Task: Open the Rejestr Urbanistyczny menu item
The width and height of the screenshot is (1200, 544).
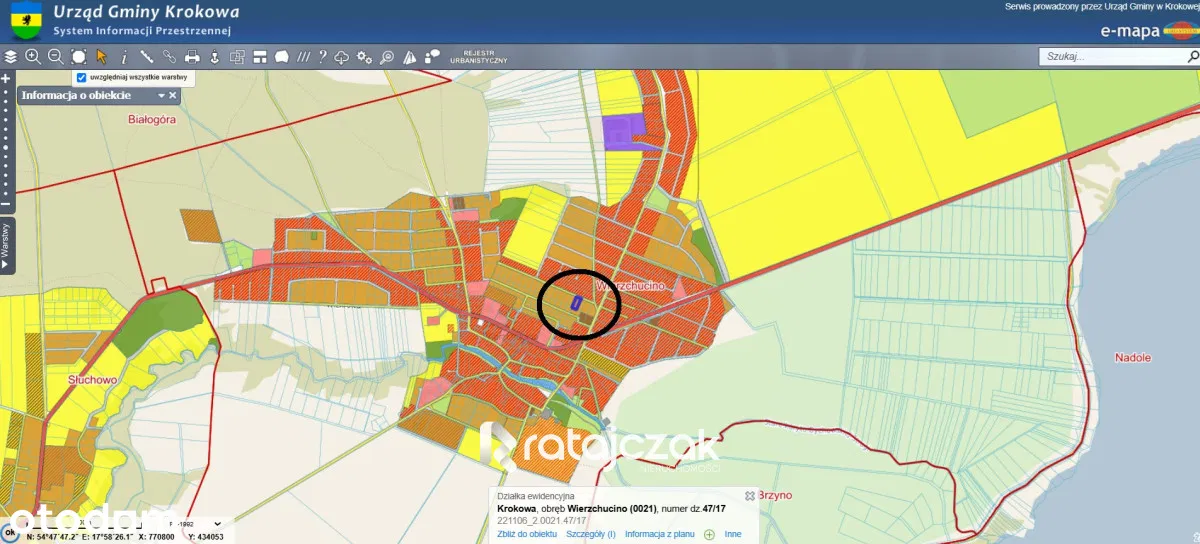Action: (479, 57)
